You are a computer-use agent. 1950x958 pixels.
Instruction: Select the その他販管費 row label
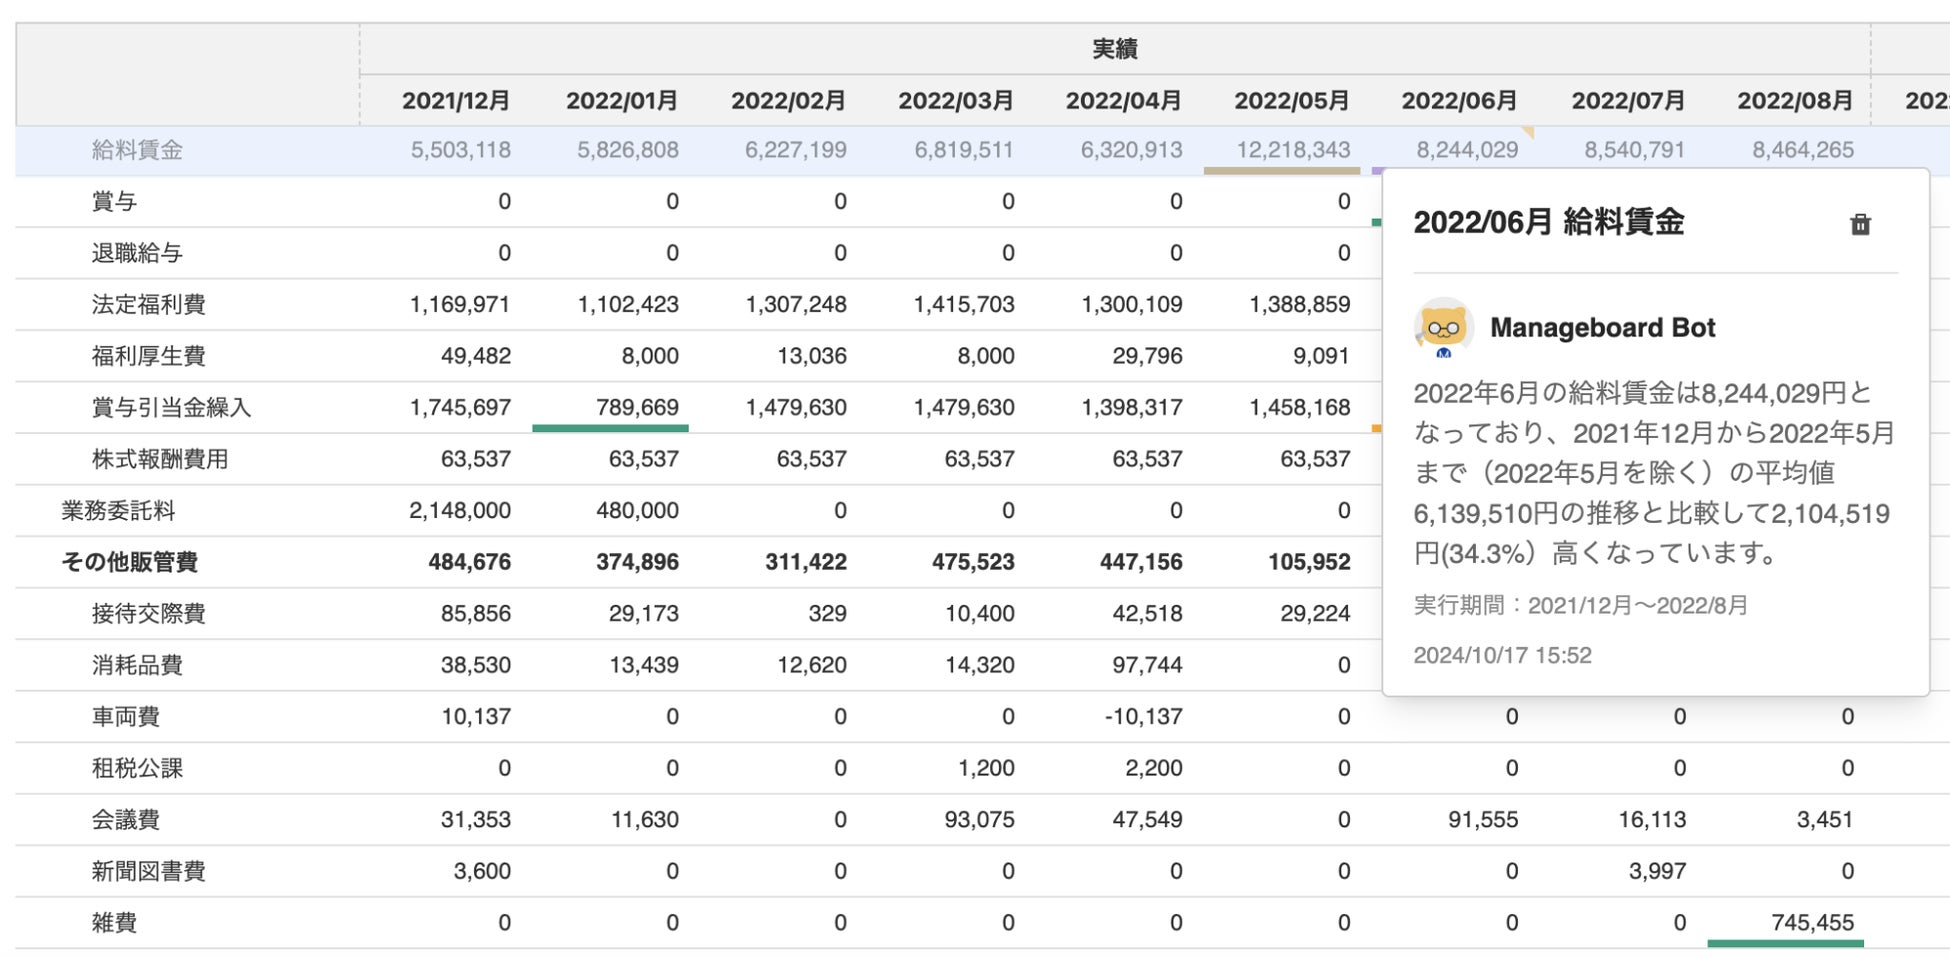(x=129, y=562)
